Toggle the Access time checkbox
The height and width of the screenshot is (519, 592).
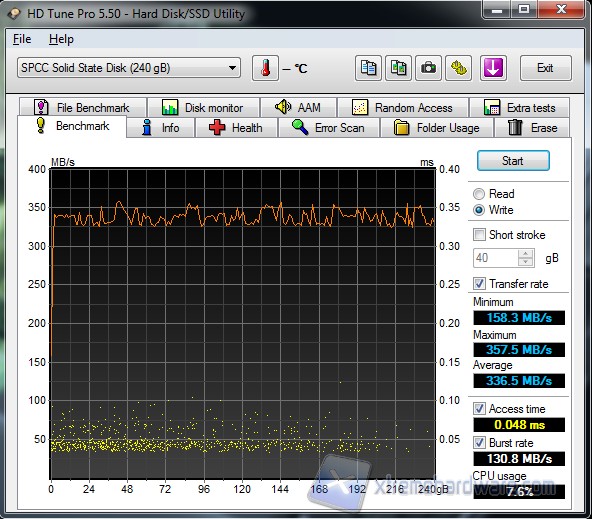point(479,408)
